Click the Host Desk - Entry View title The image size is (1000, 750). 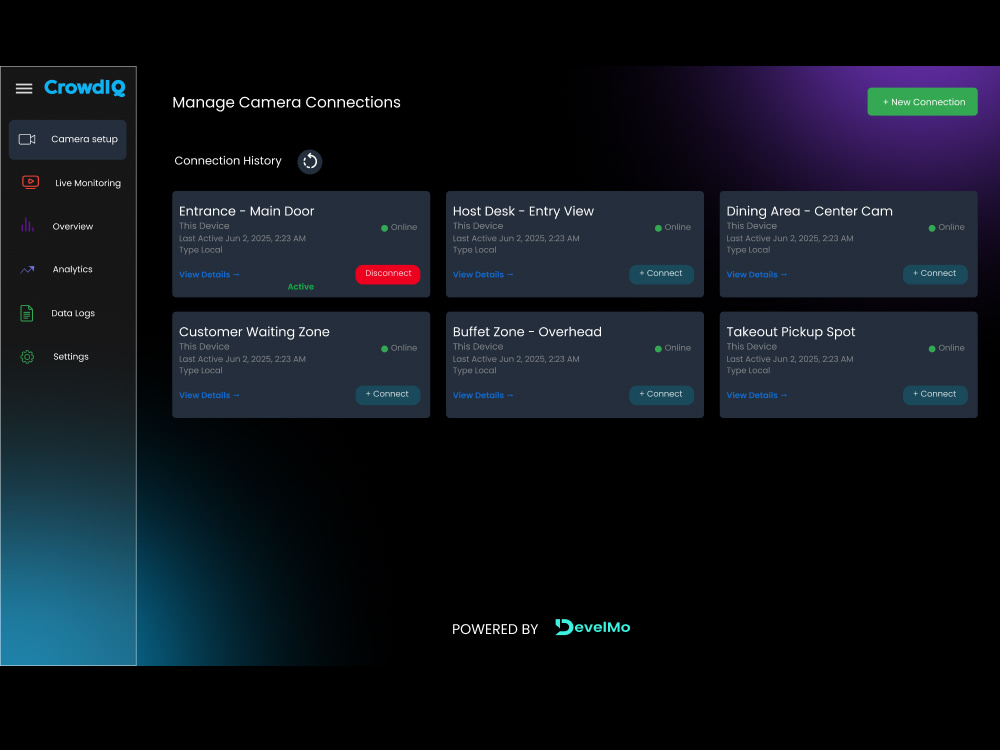coord(523,211)
